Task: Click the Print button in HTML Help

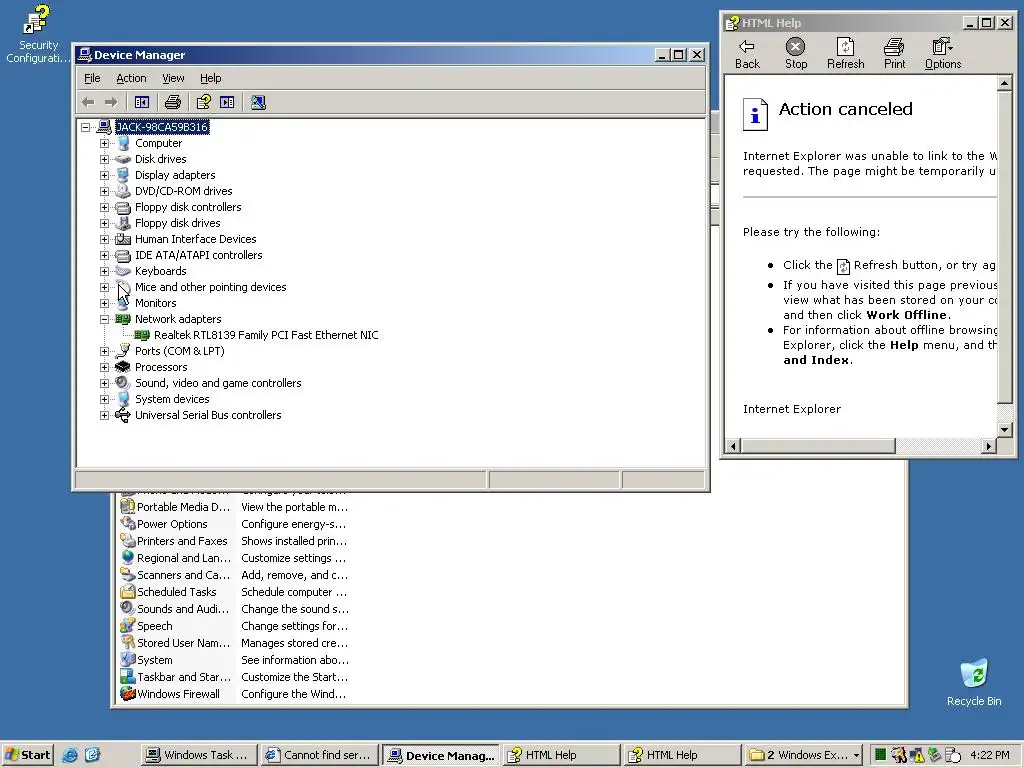Action: click(x=894, y=54)
